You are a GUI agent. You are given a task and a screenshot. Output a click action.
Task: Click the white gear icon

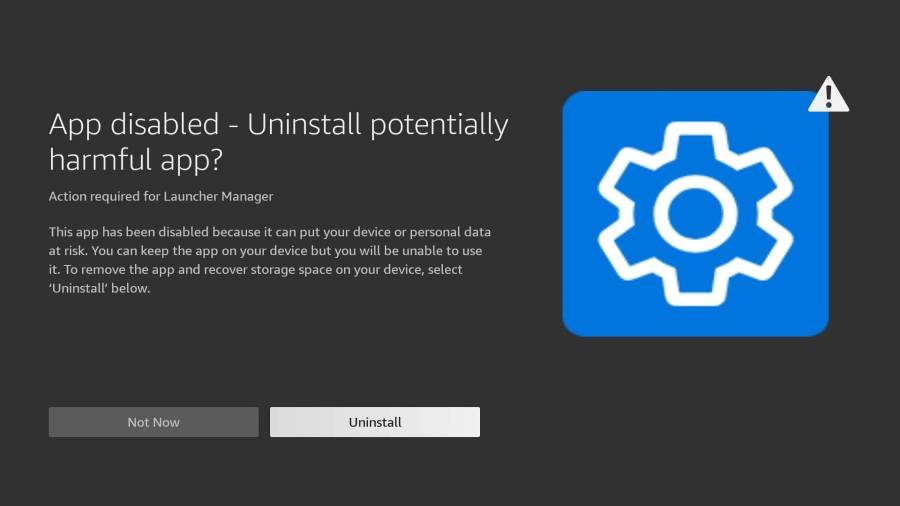[x=695, y=213]
